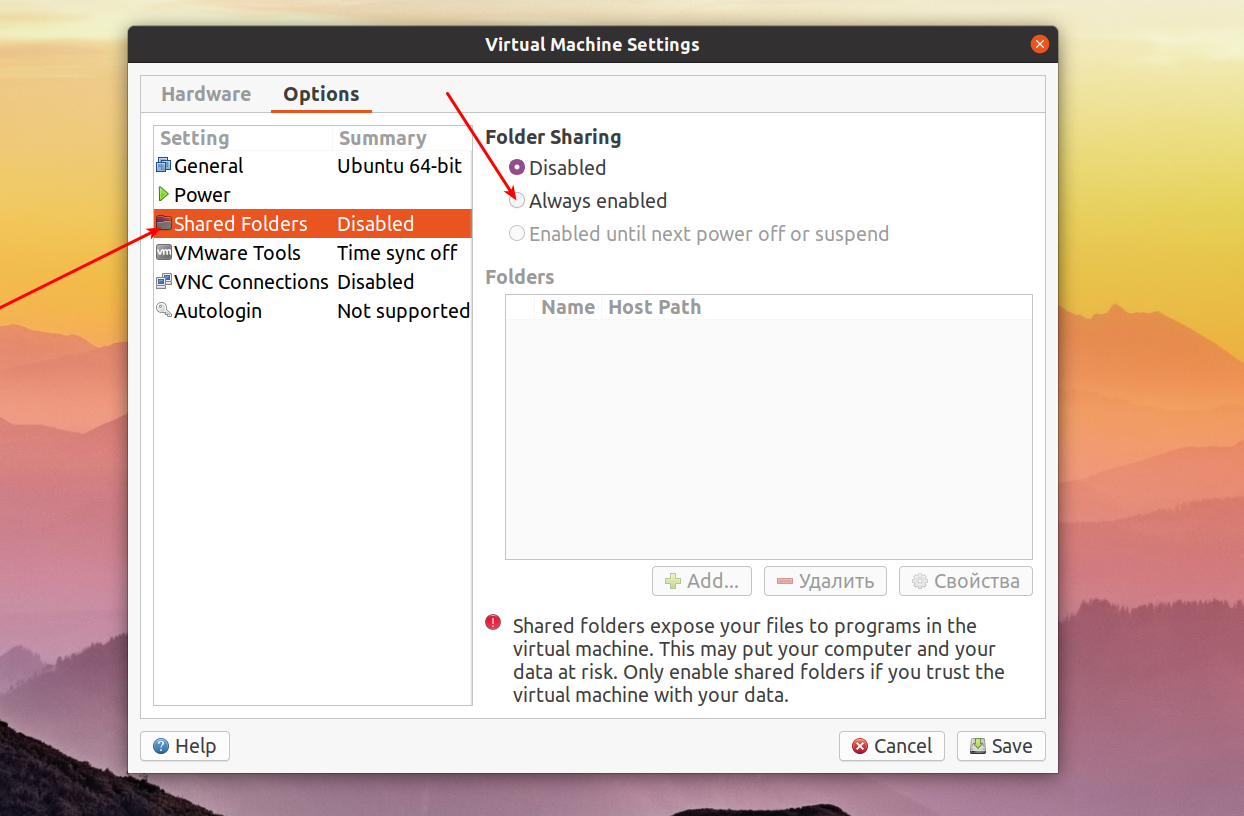Select the Disabled folder sharing radio button

click(516, 167)
